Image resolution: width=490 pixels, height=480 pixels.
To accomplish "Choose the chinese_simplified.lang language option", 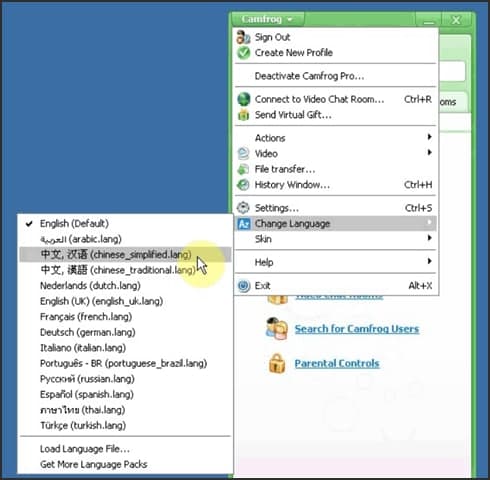I will click(125, 255).
